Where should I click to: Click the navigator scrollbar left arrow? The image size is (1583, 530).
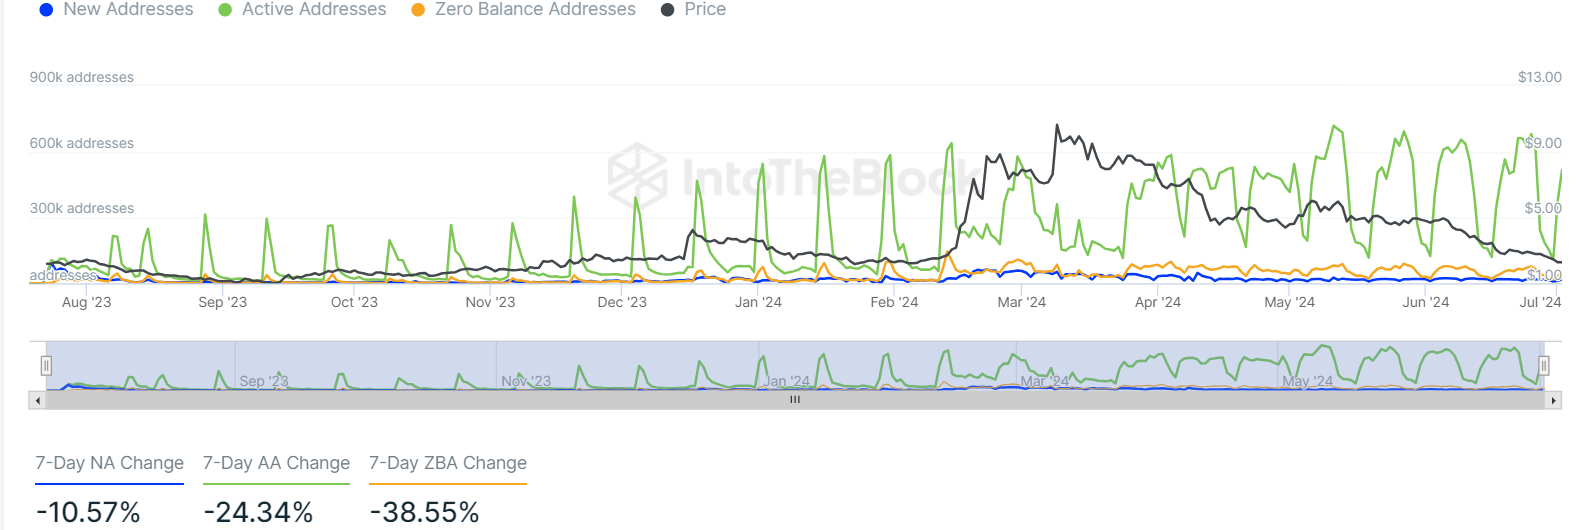tap(37, 400)
